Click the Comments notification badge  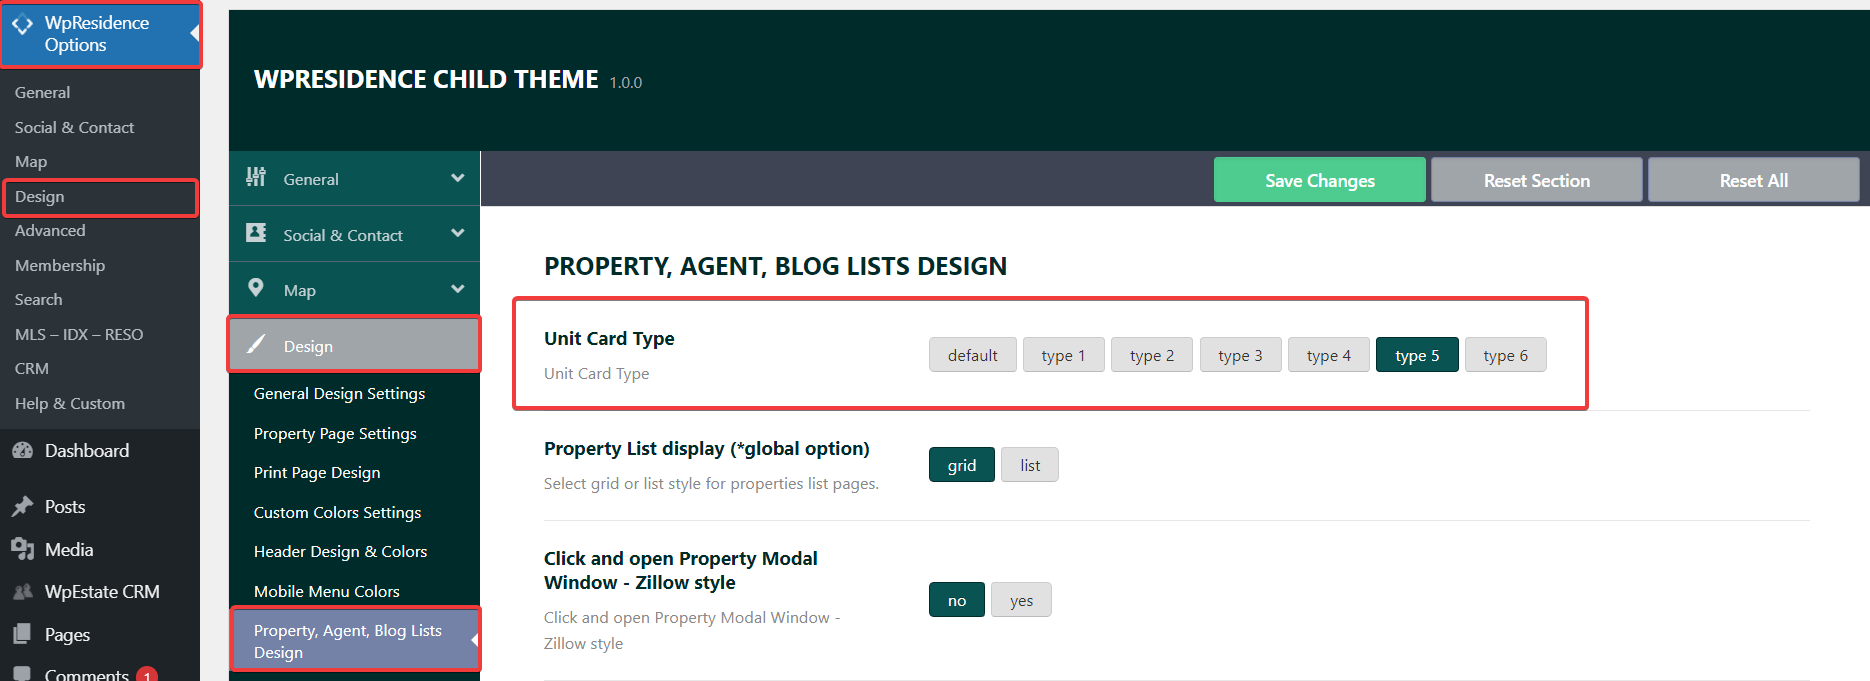coord(147,675)
